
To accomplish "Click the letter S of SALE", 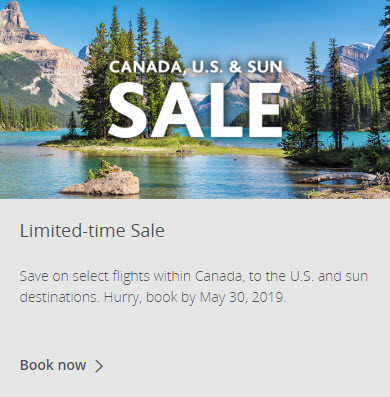I will pos(127,111).
